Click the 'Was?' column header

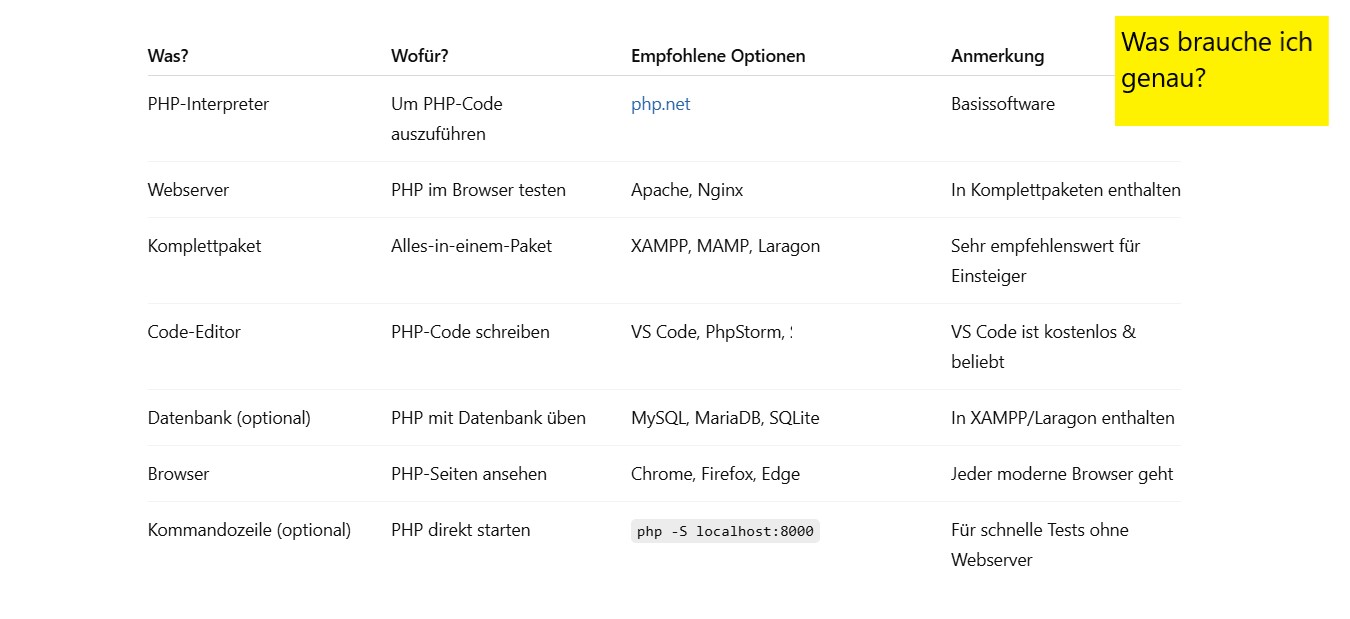168,56
